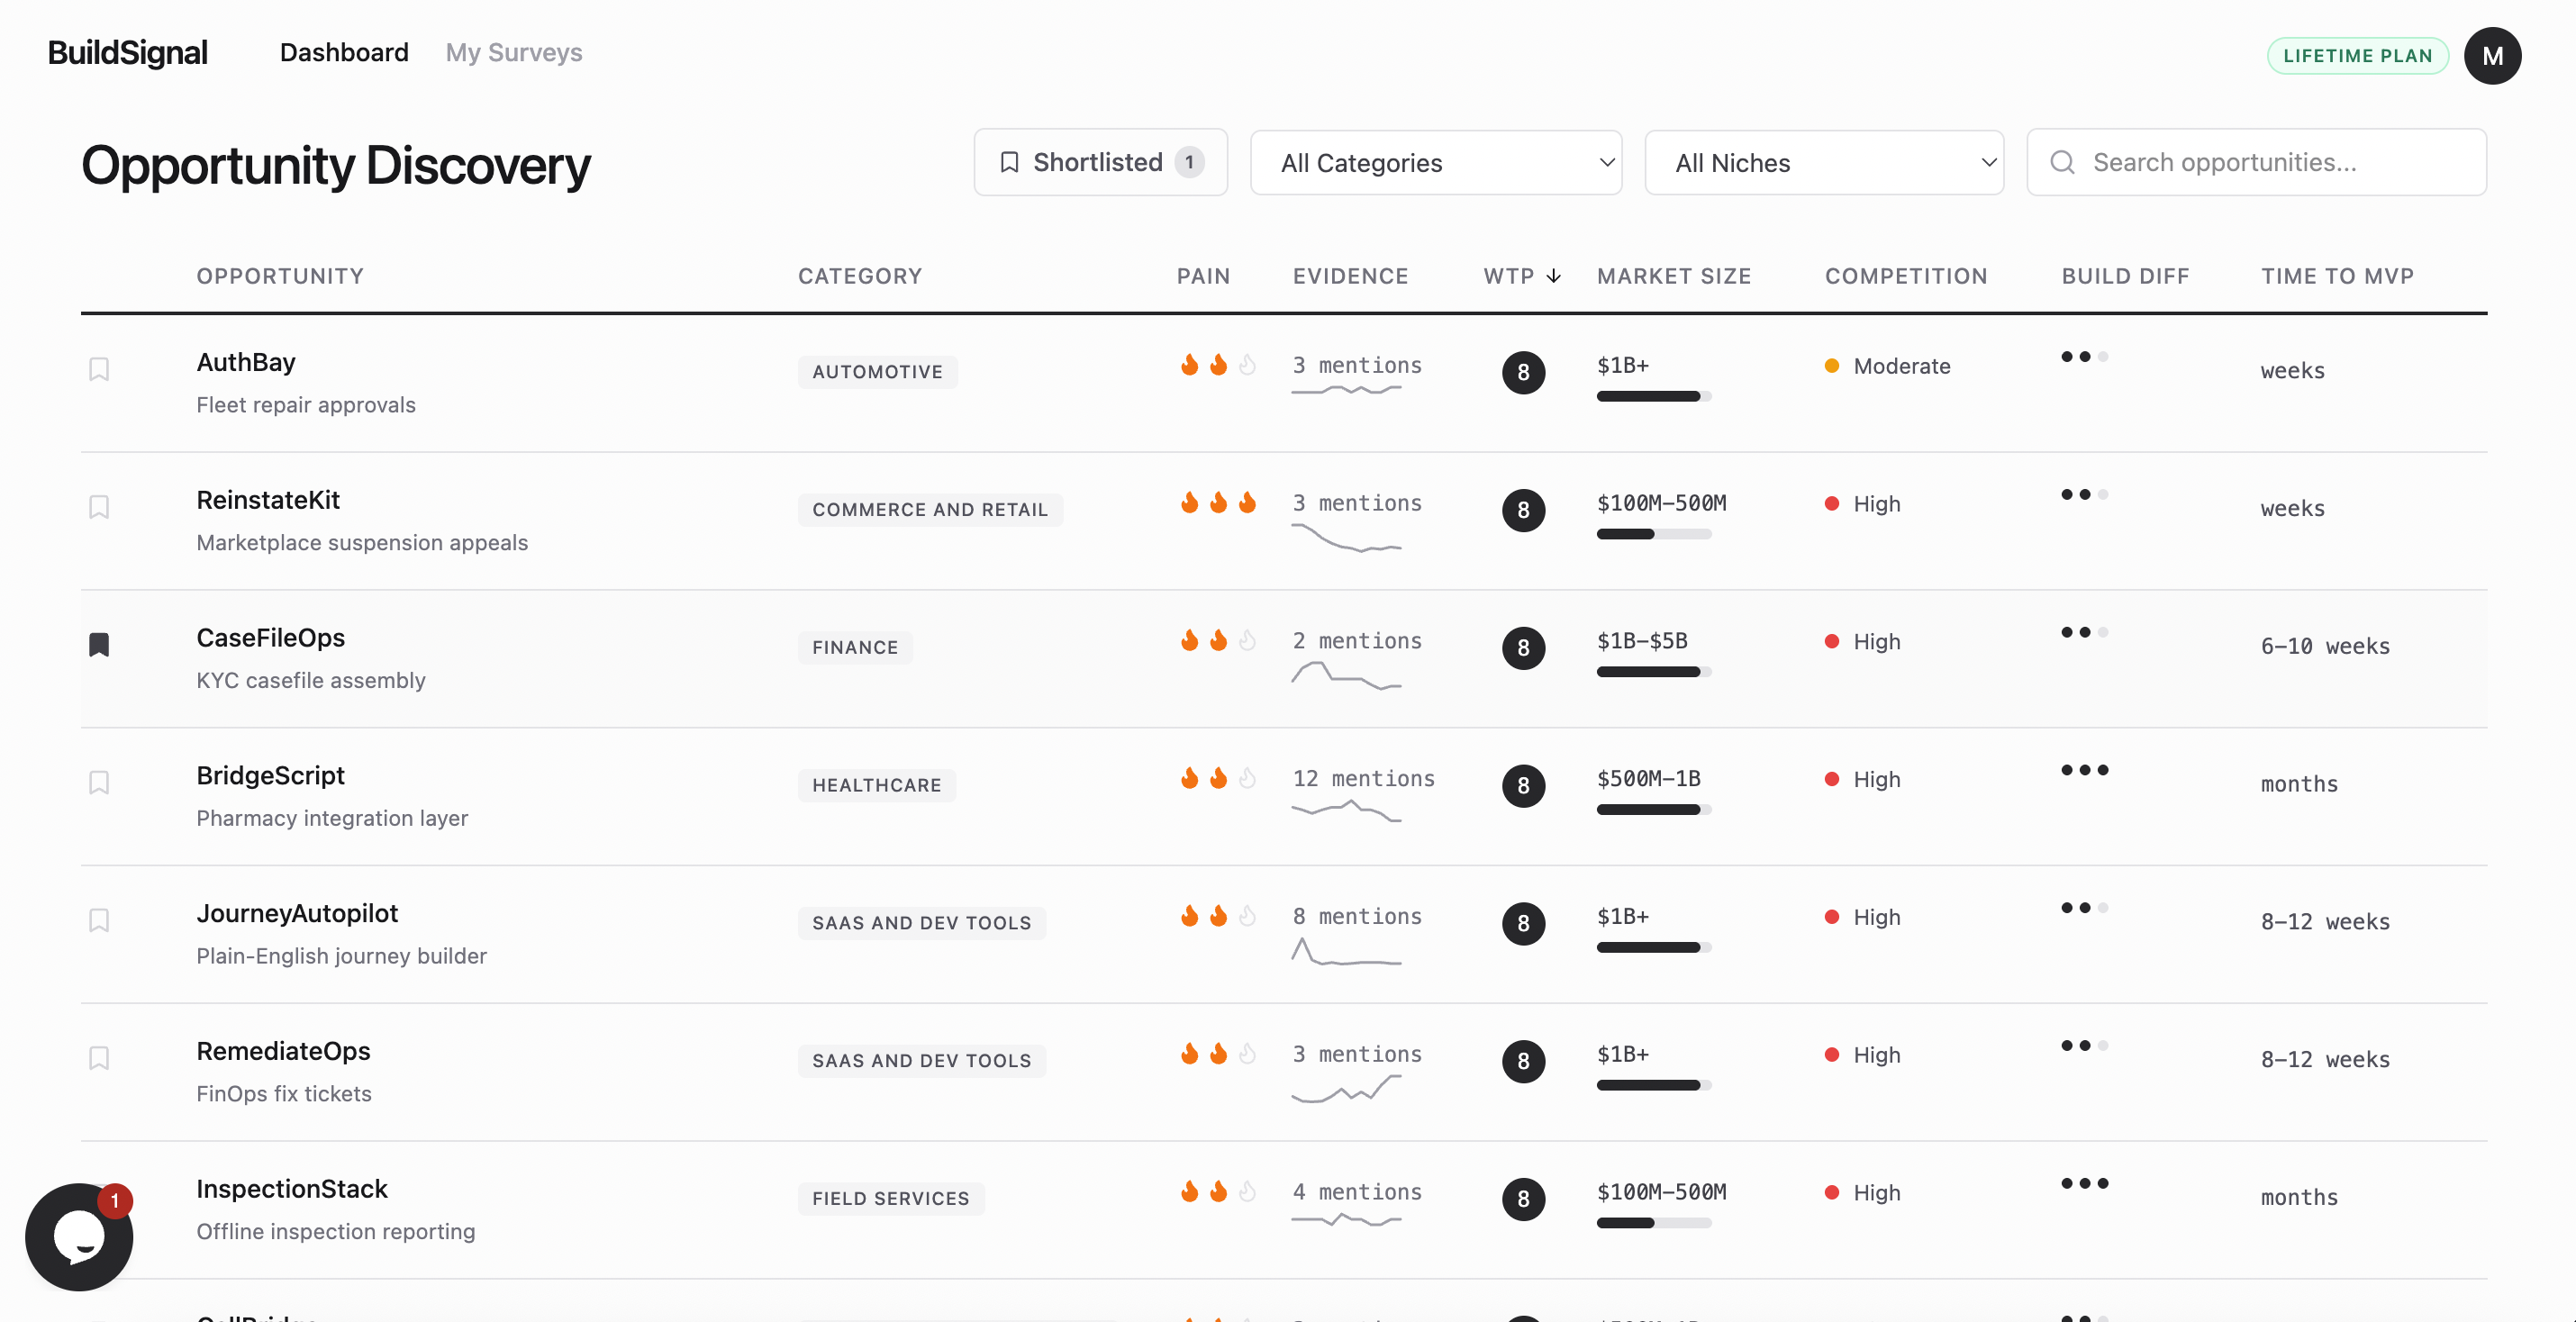This screenshot has height=1322, width=2576.
Task: Bookmark the RemediateOps opportunity
Action: pos(99,1058)
